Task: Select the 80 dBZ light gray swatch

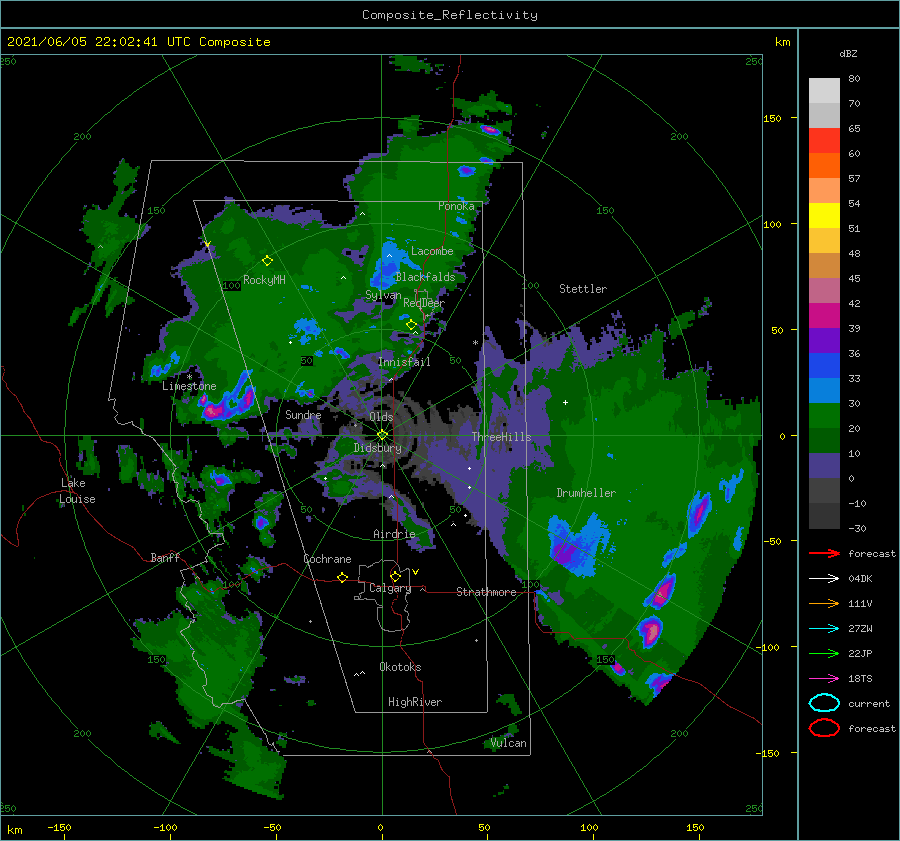Action: [824, 90]
